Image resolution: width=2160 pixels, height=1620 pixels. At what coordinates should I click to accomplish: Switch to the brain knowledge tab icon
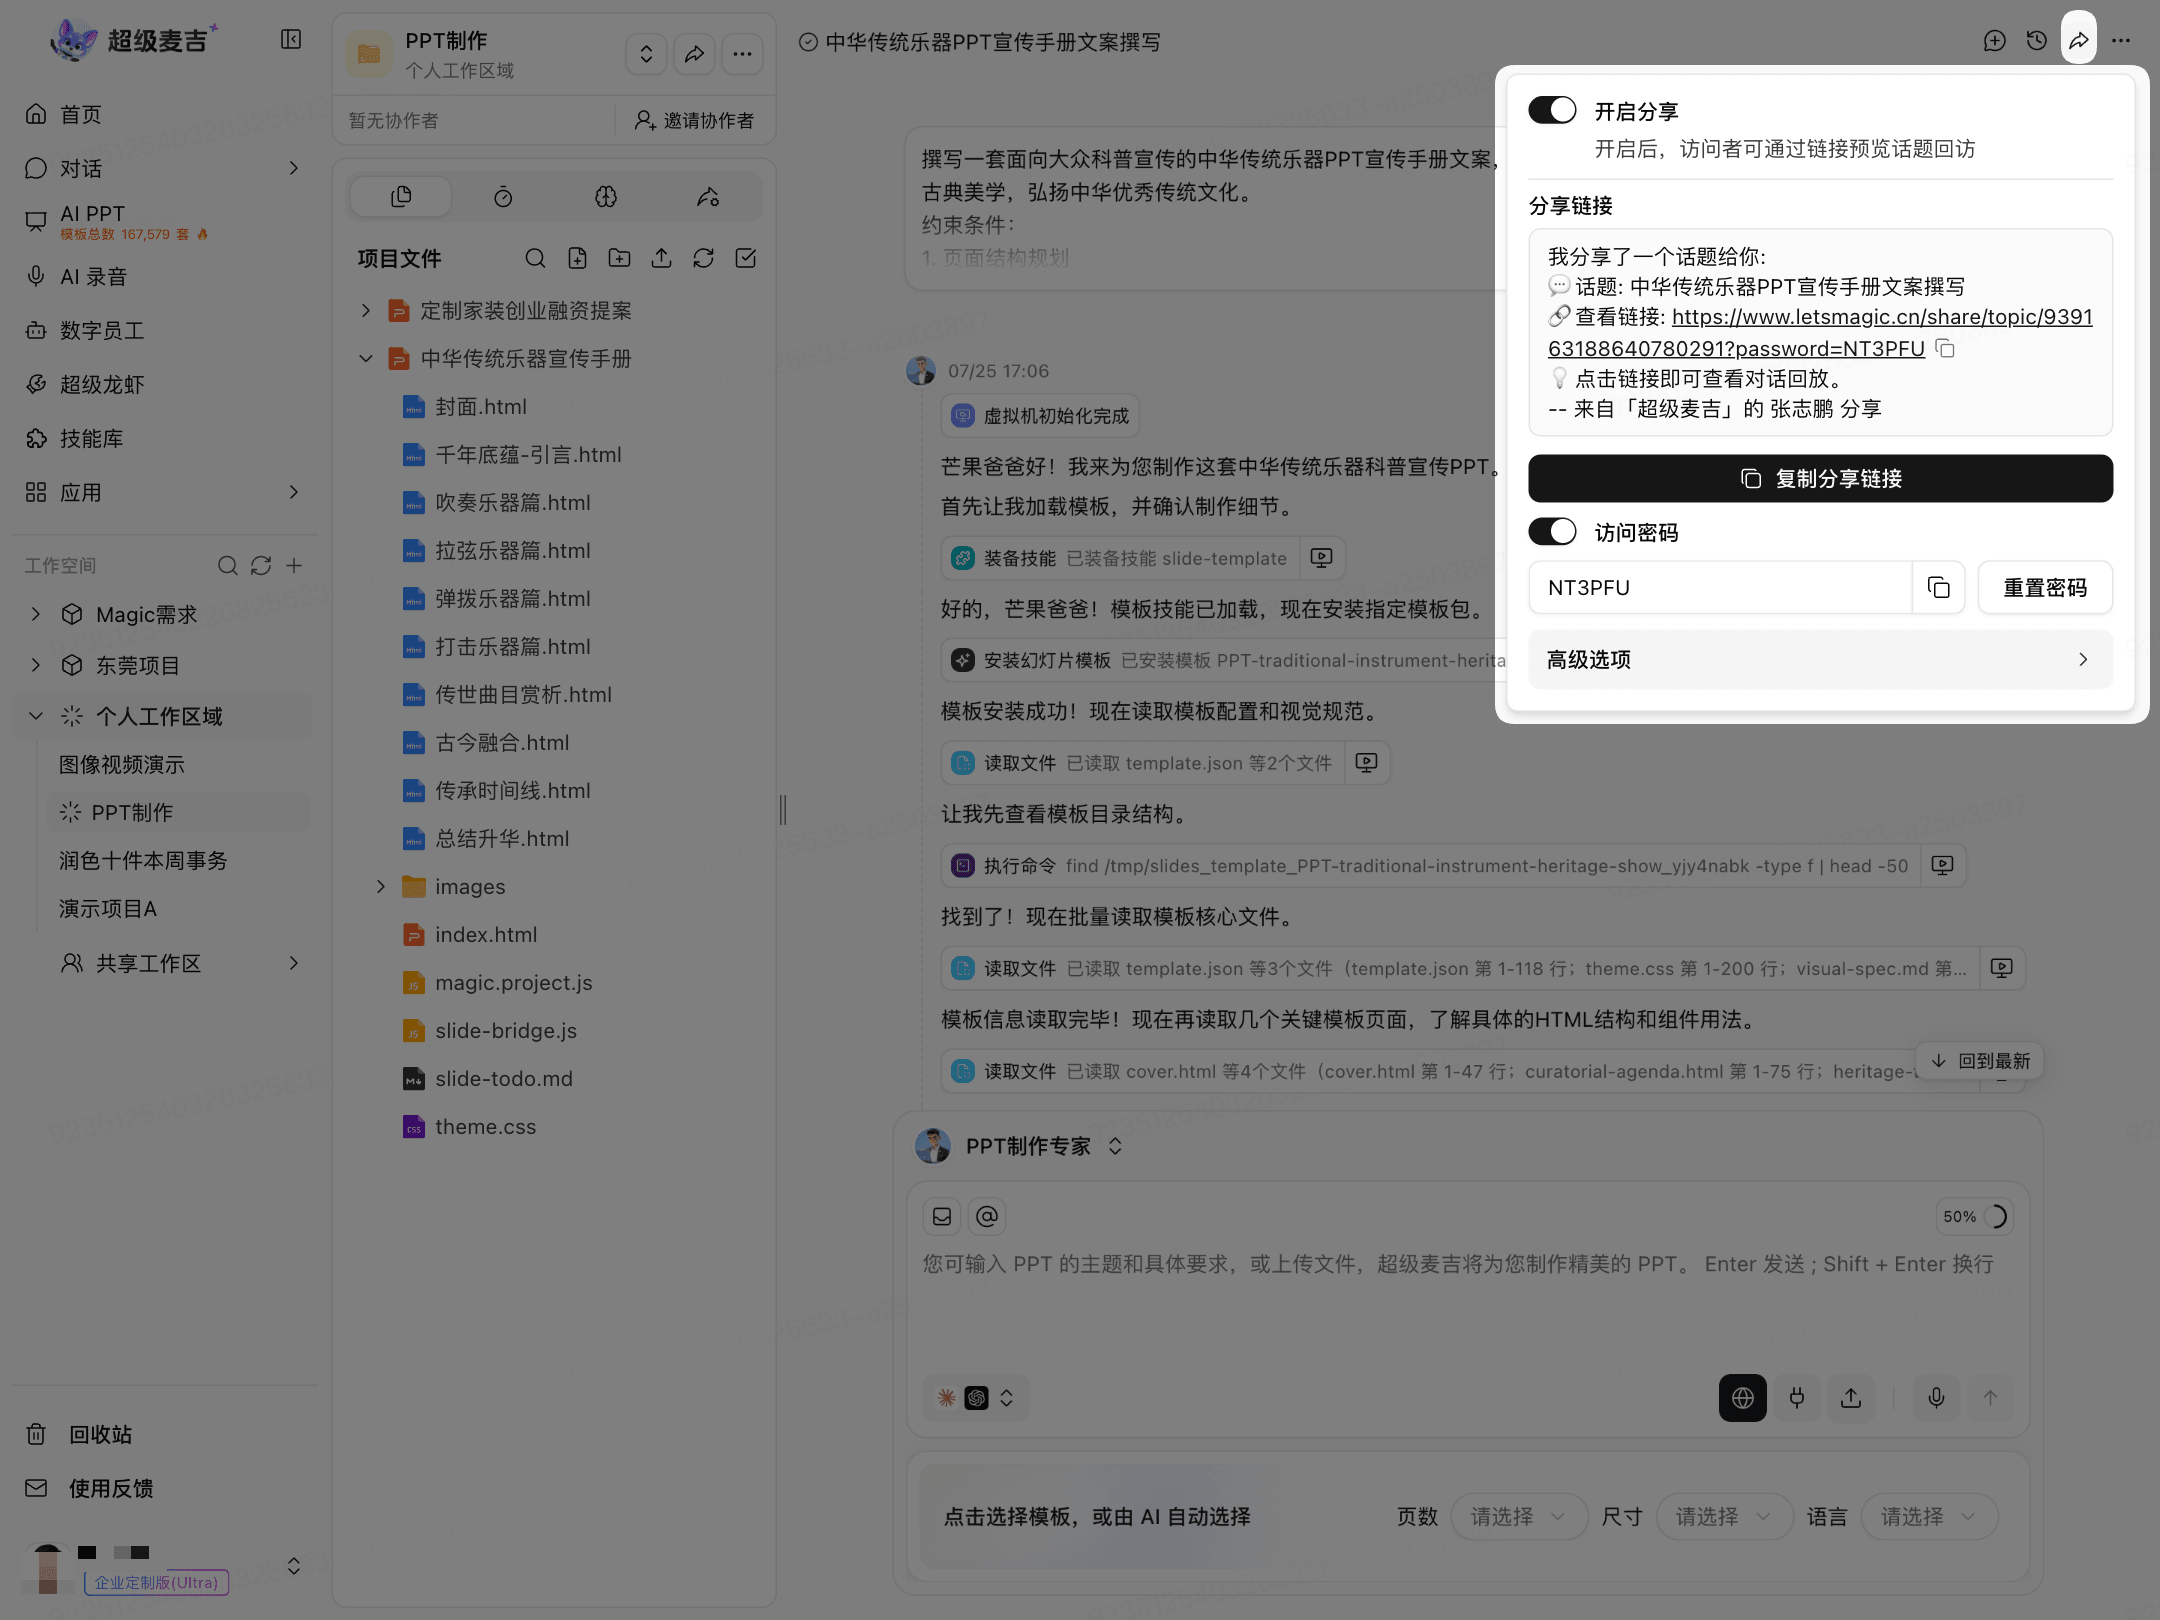[606, 197]
